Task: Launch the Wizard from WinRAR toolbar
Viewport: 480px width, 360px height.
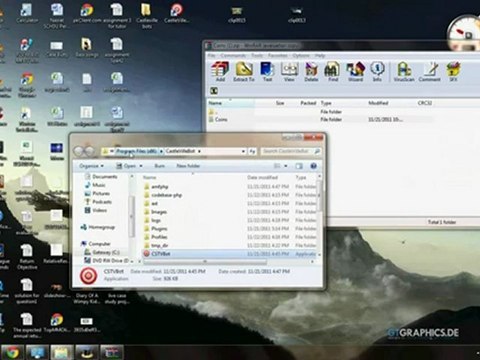Action: [355, 71]
